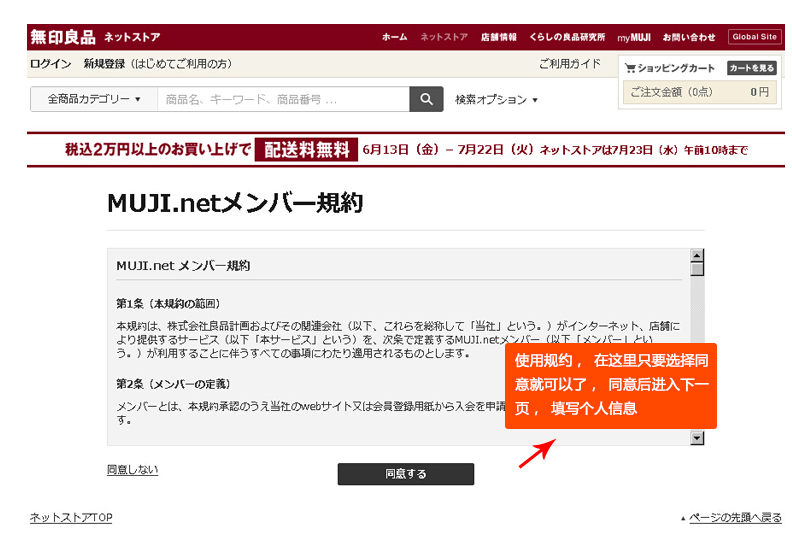
Task: Click the terms box scrollbar thumb
Action: 697,269
